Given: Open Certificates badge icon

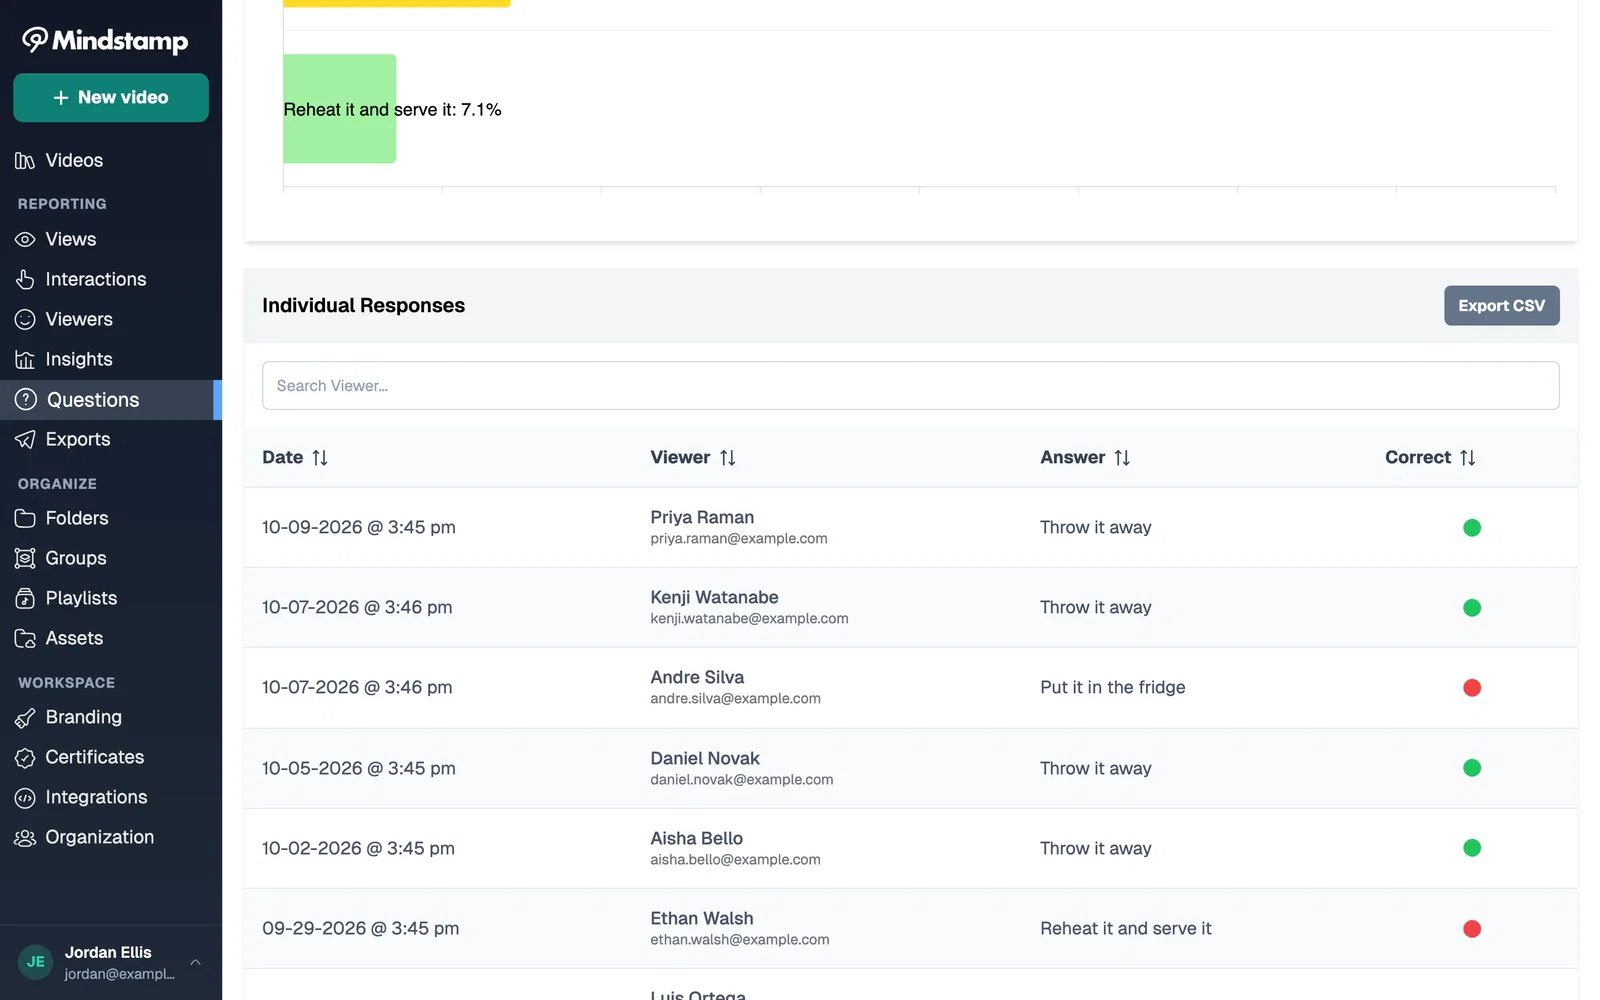Looking at the screenshot, I should coord(25,758).
